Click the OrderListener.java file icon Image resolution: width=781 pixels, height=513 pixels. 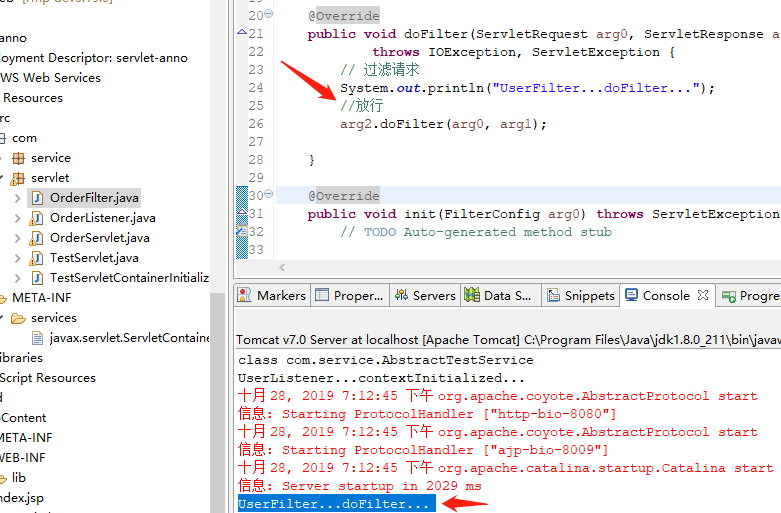[37, 218]
